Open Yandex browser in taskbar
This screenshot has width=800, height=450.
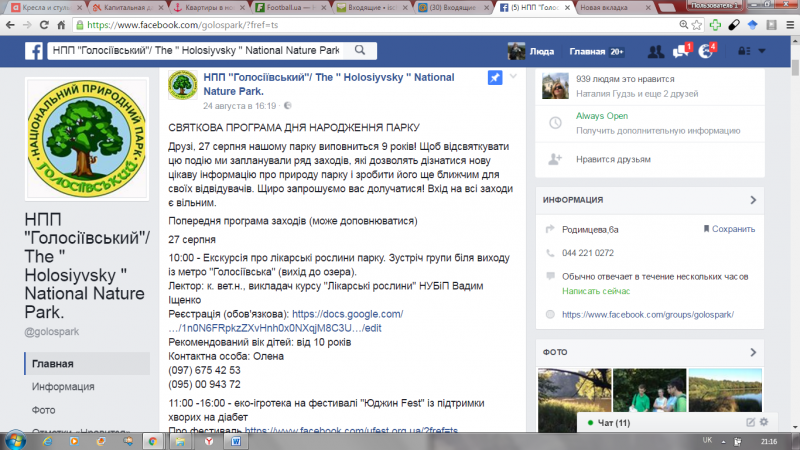[209, 441]
